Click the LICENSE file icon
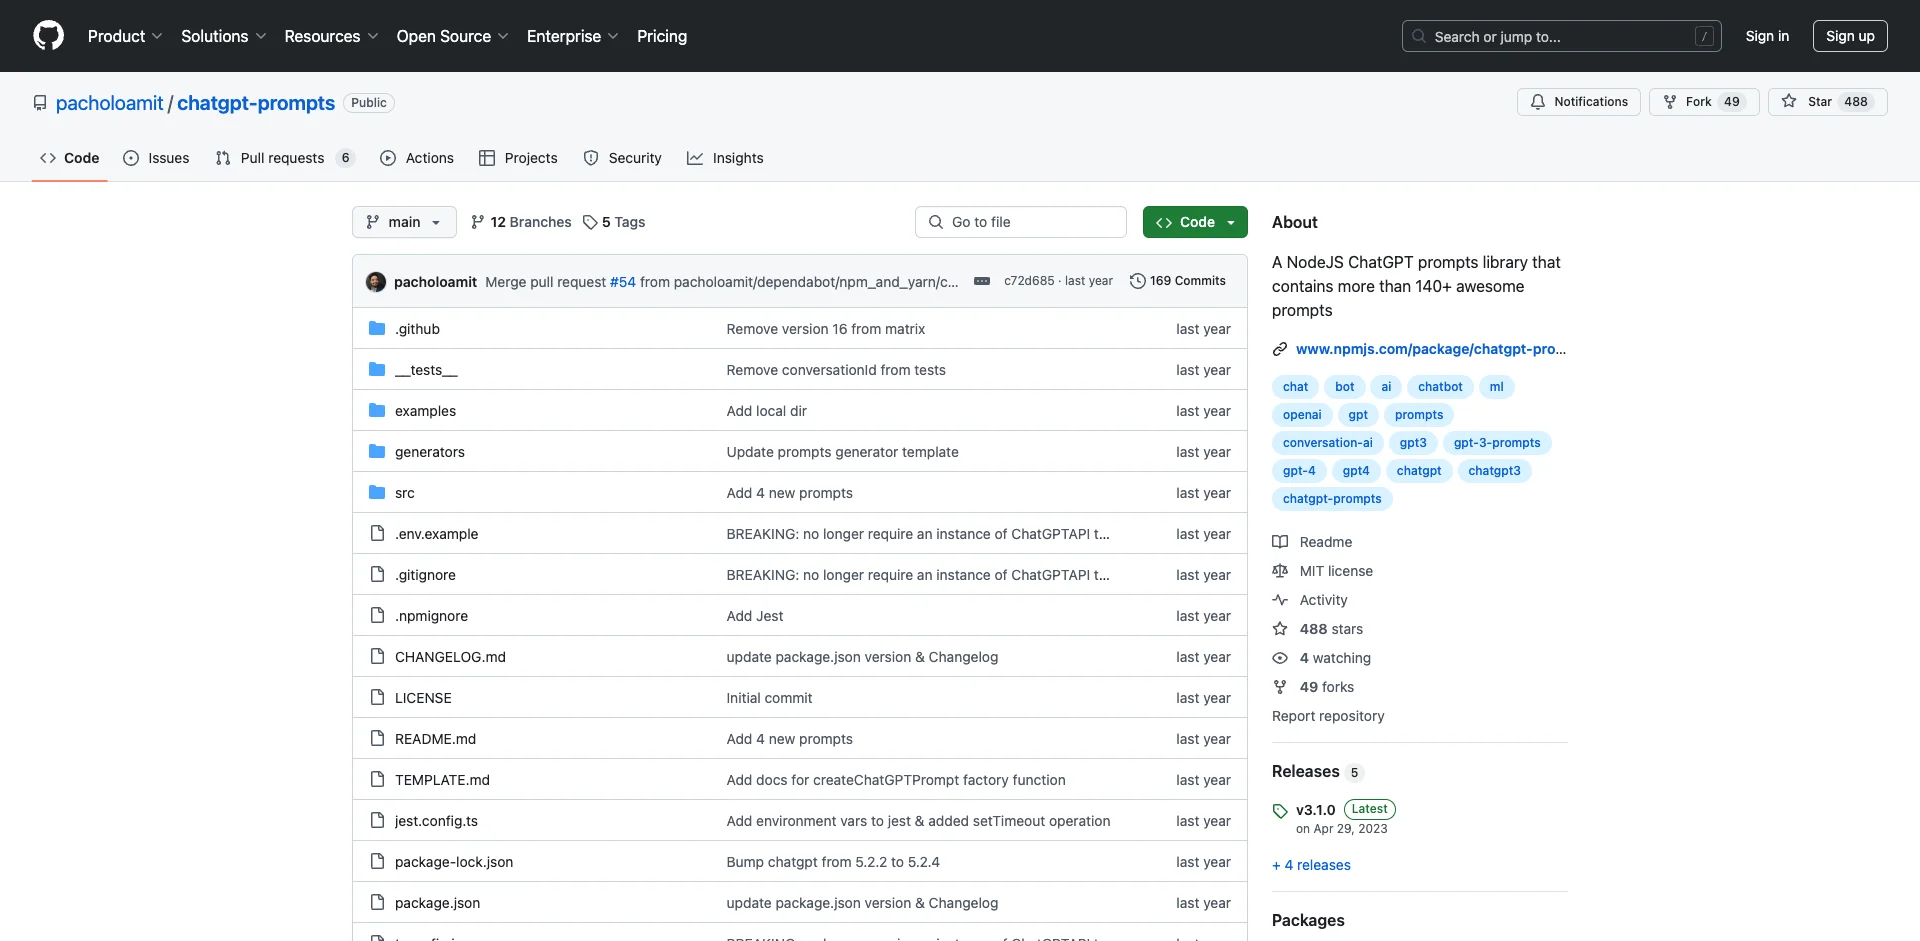Viewport: 1920px width, 941px height. point(377,697)
